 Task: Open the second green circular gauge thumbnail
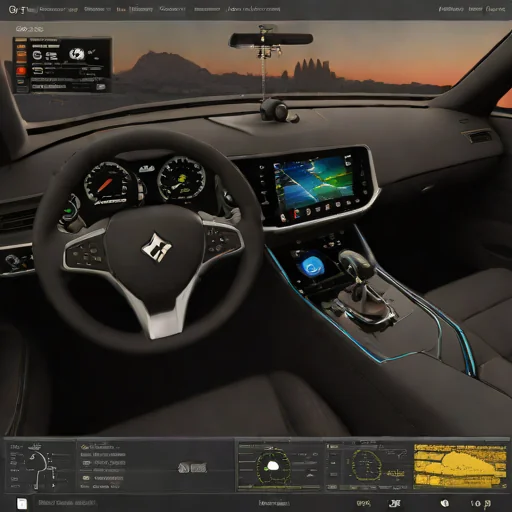click(x=367, y=466)
